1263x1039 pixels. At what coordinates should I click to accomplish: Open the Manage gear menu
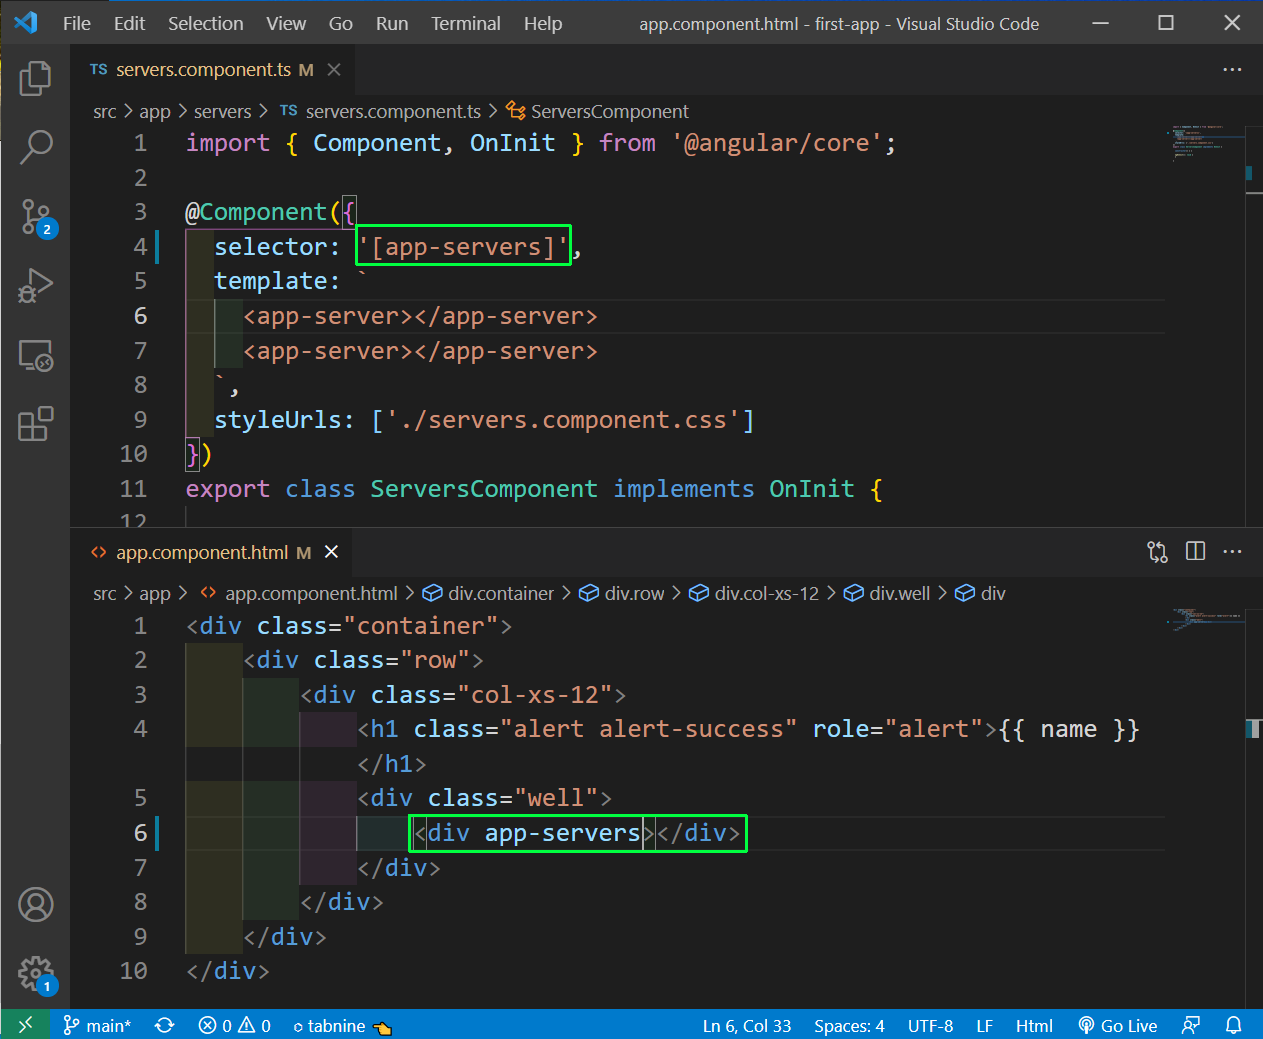point(37,974)
